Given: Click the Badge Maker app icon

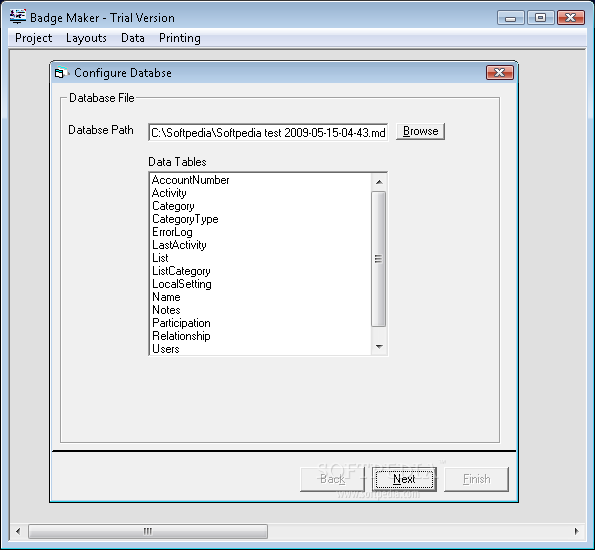Looking at the screenshot, I should pos(18,17).
